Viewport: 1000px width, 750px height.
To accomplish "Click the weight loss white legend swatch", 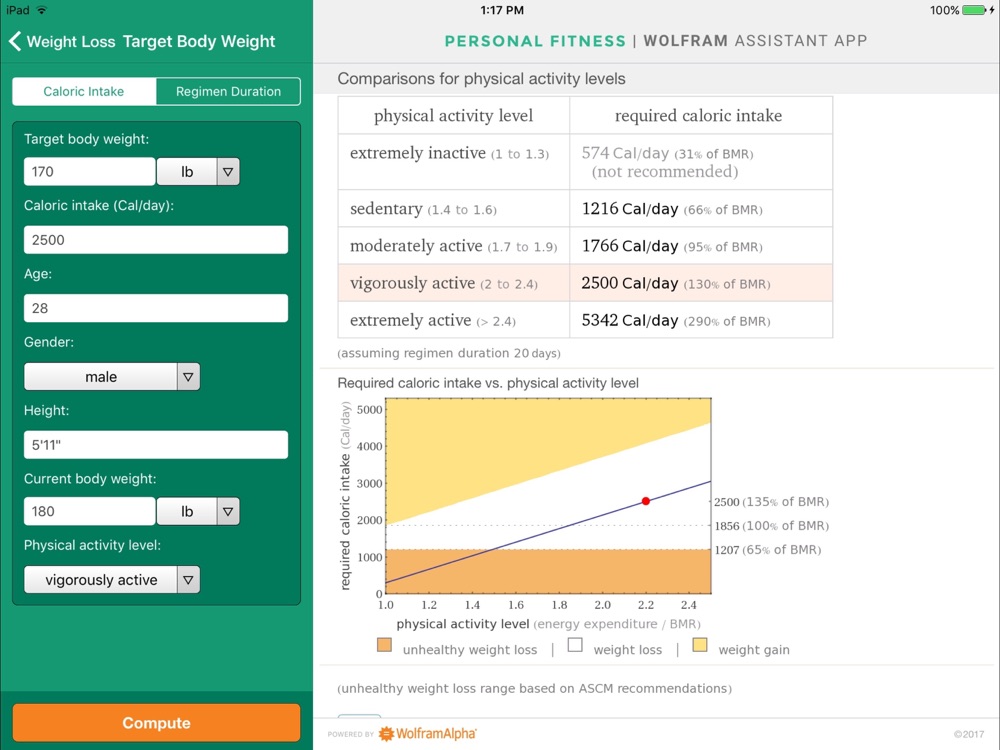I will (x=575, y=645).
